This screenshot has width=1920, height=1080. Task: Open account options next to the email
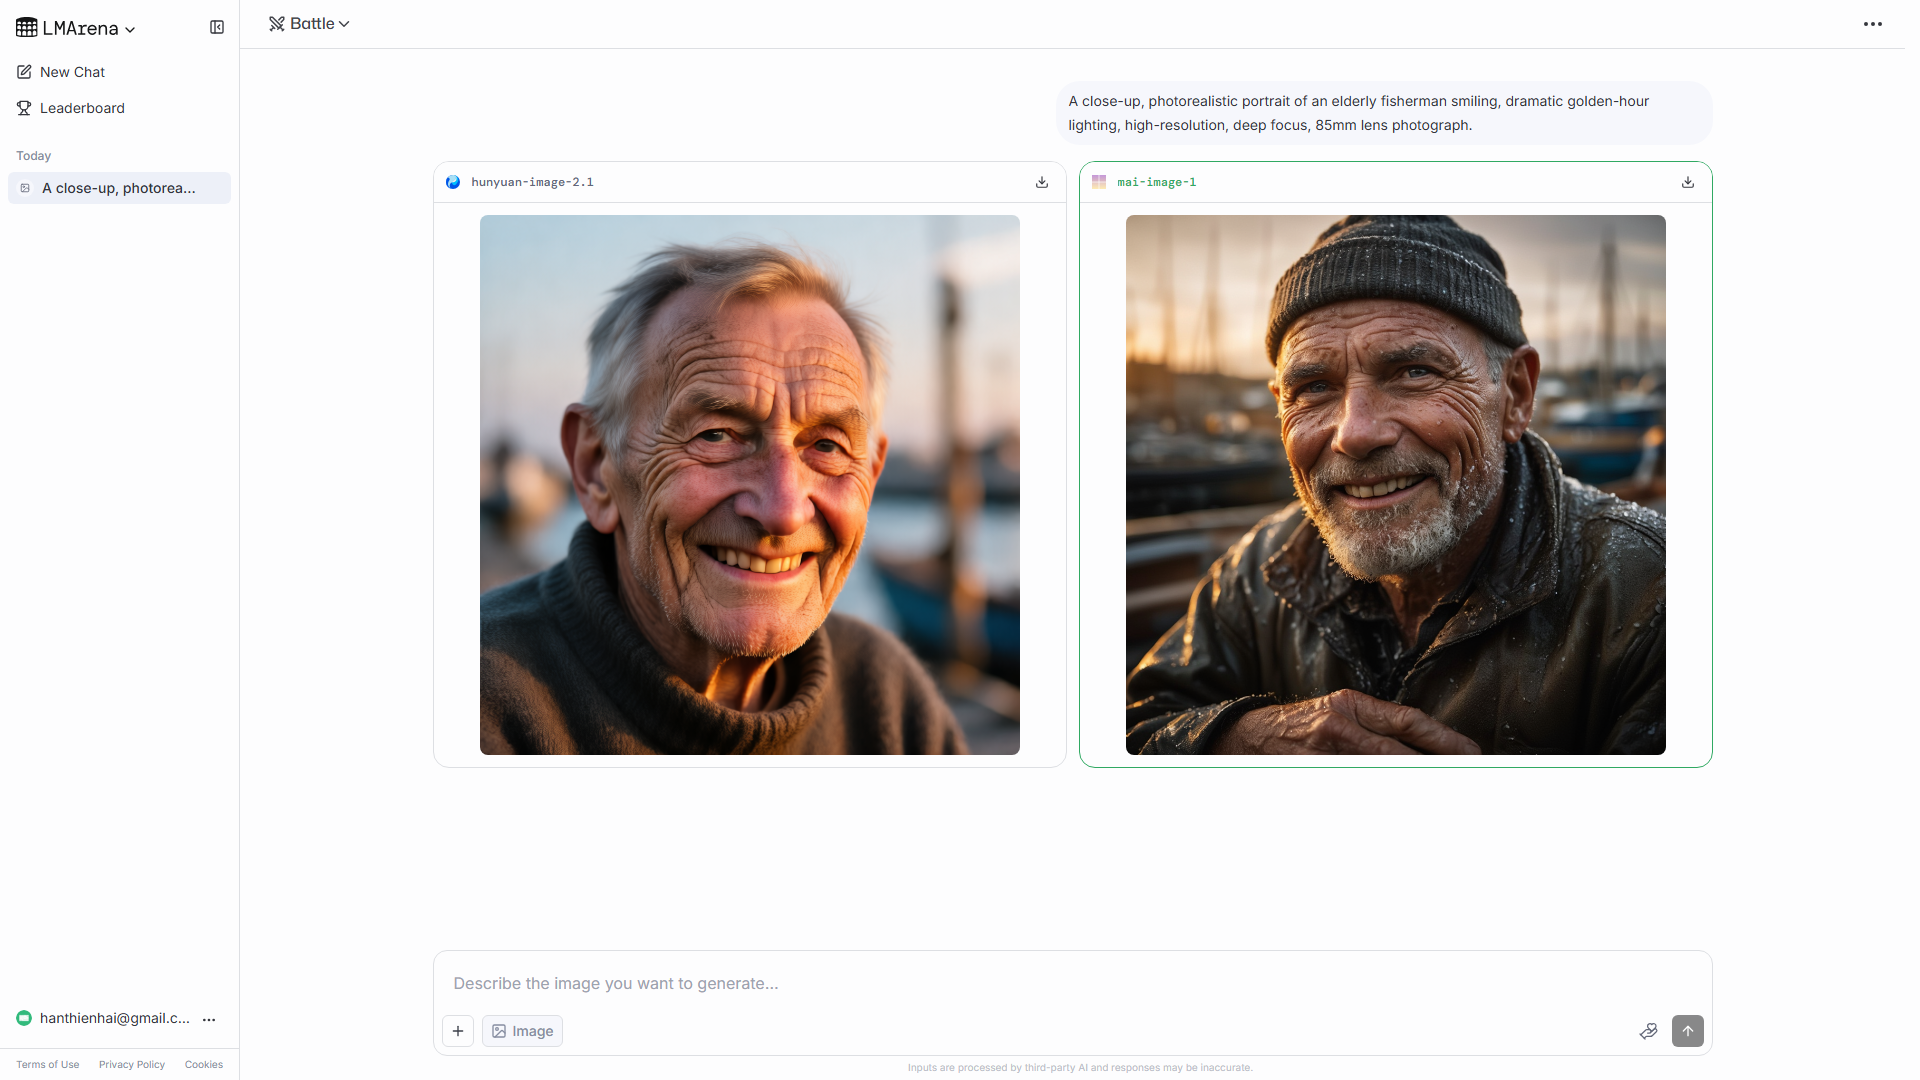(x=209, y=1019)
